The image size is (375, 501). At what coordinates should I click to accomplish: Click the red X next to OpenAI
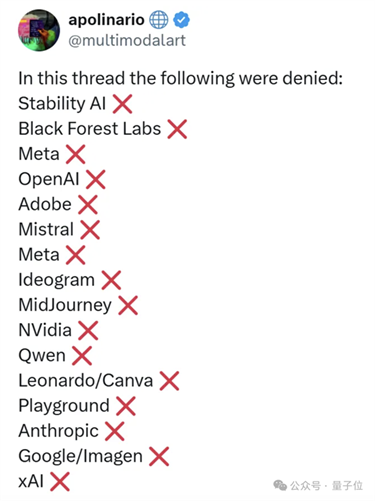pos(96,180)
